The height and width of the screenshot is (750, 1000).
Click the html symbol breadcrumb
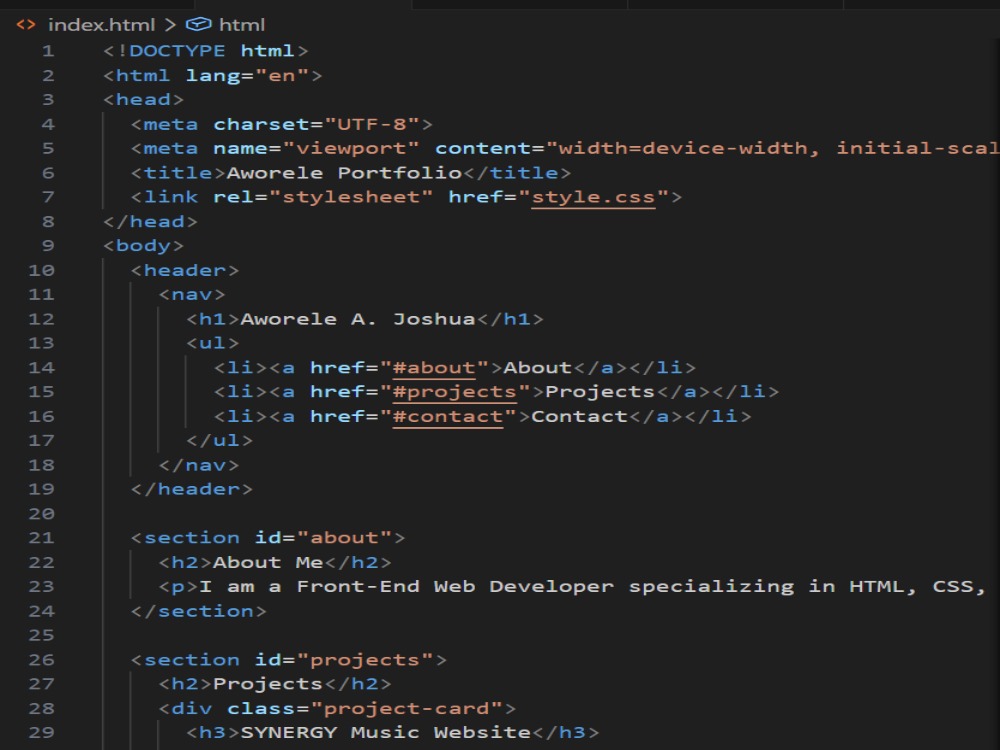click(242, 25)
